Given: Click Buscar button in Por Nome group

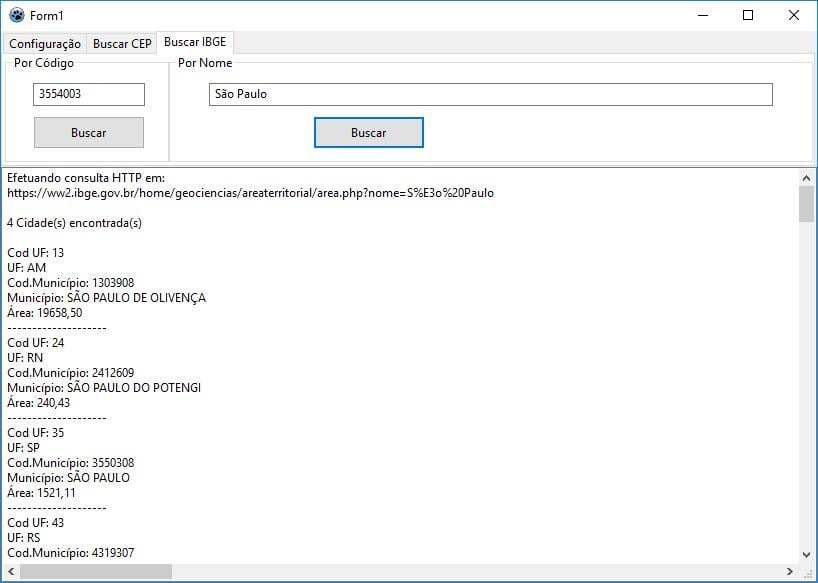Looking at the screenshot, I should tap(368, 132).
